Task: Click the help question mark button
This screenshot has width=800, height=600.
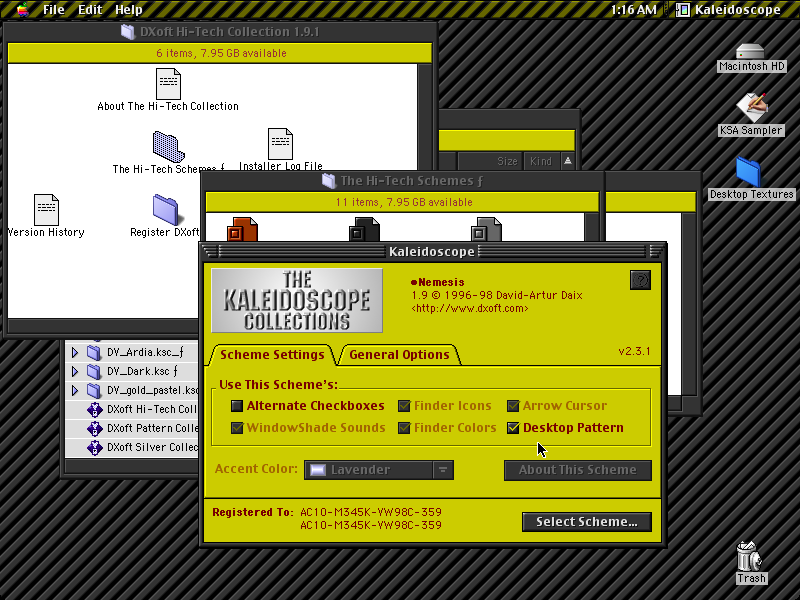Action: click(x=640, y=280)
